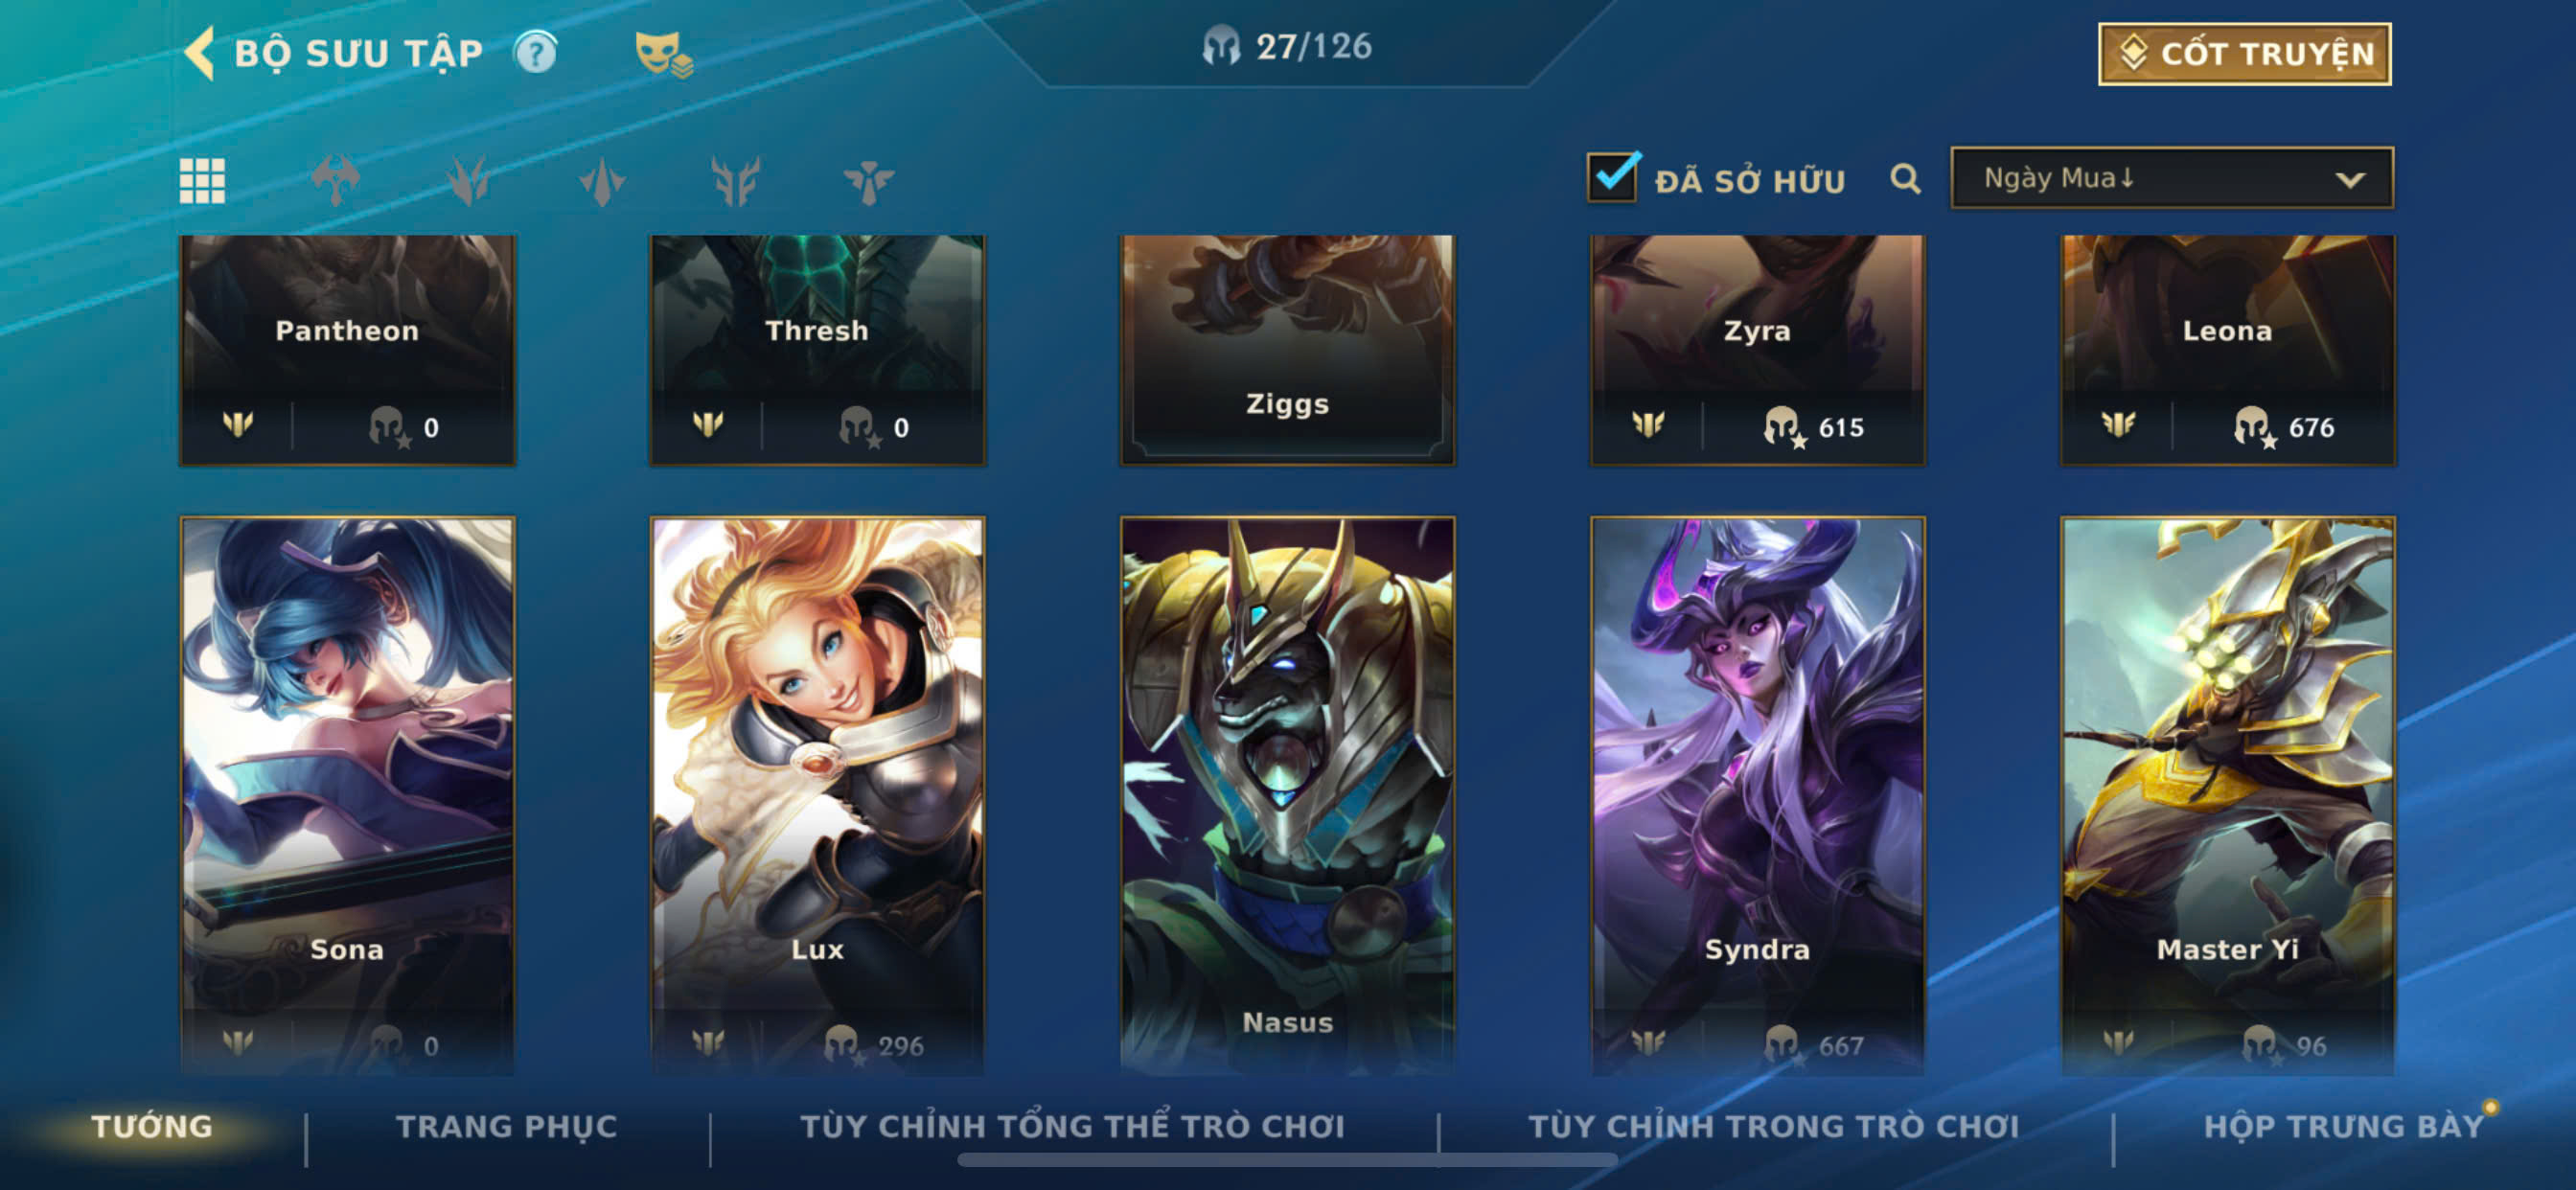Toggle the Đã Sở Hữu checkbox

coord(1613,177)
